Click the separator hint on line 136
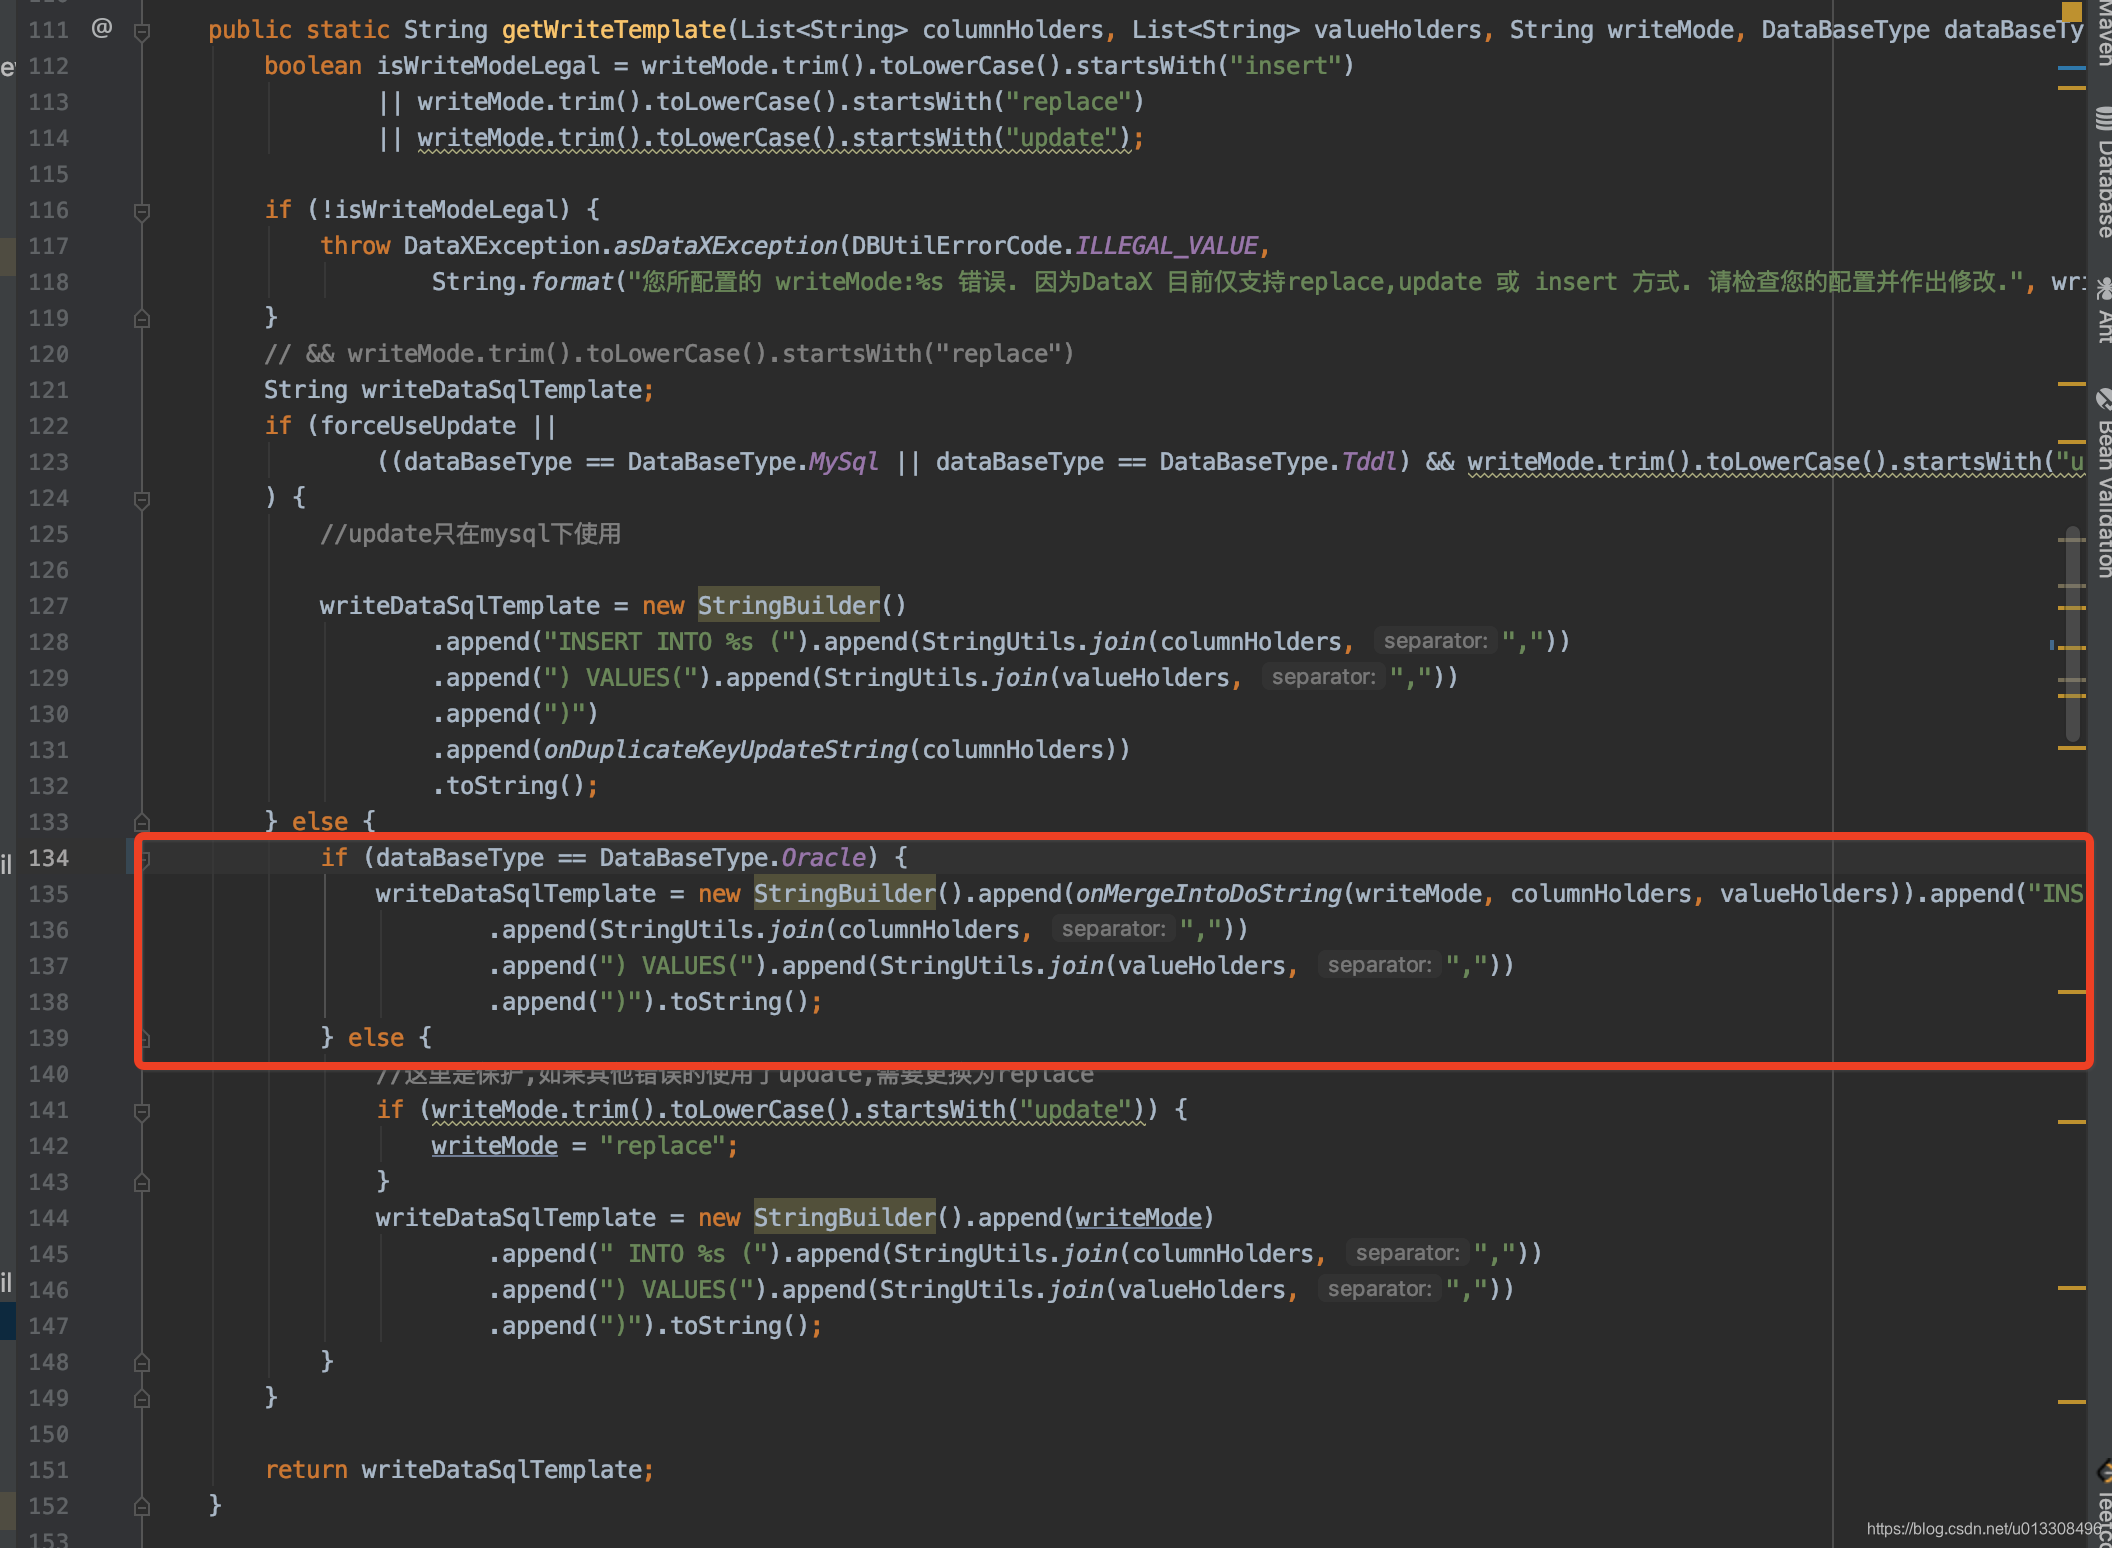This screenshot has height=1548, width=2112. 1113,929
